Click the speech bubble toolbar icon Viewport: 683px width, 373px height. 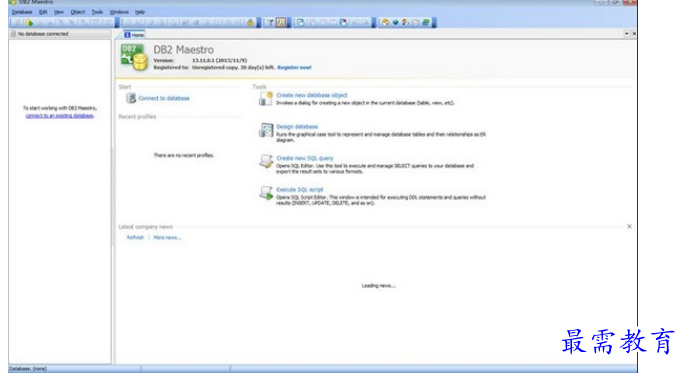416,22
